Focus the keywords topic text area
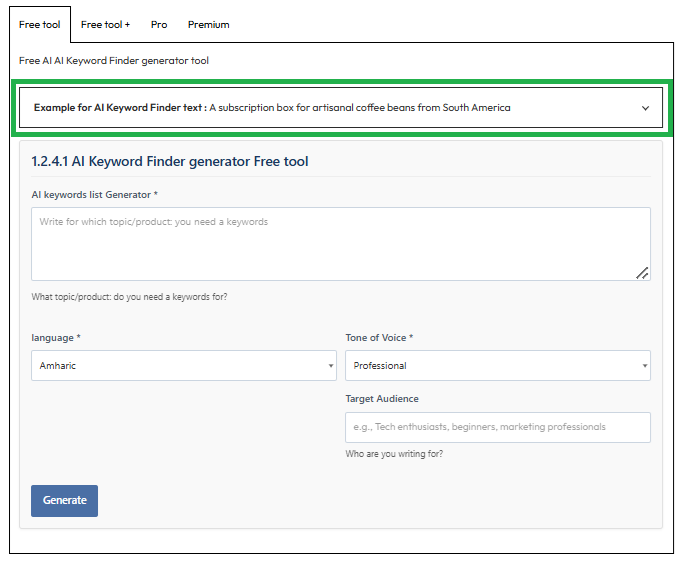 (340, 244)
